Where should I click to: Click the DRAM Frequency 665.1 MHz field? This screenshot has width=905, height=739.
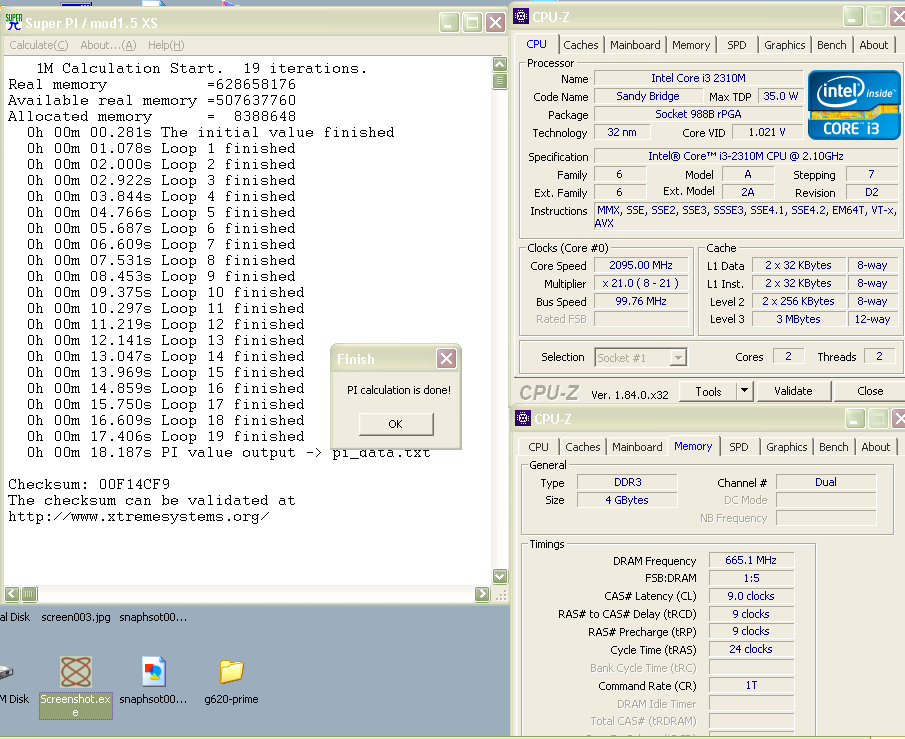pos(751,560)
